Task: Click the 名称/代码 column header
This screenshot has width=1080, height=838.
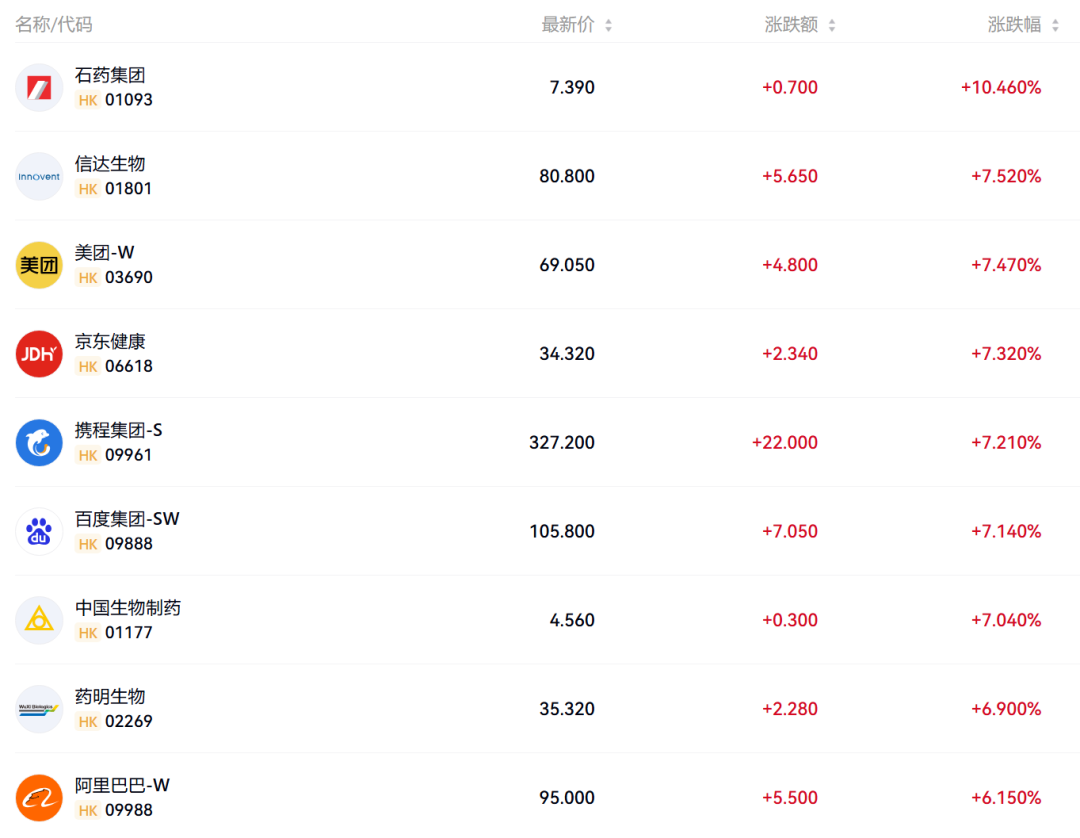Action: [x=54, y=25]
